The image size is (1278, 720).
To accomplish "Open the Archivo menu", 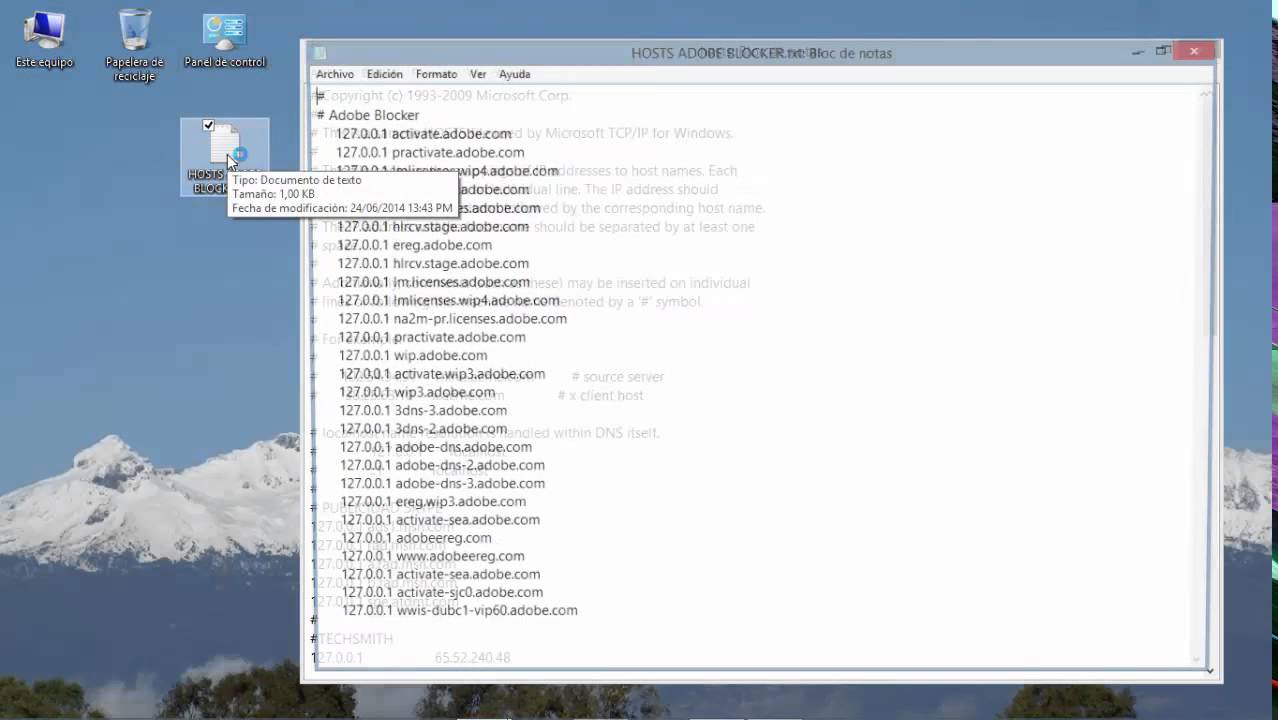I will point(335,74).
